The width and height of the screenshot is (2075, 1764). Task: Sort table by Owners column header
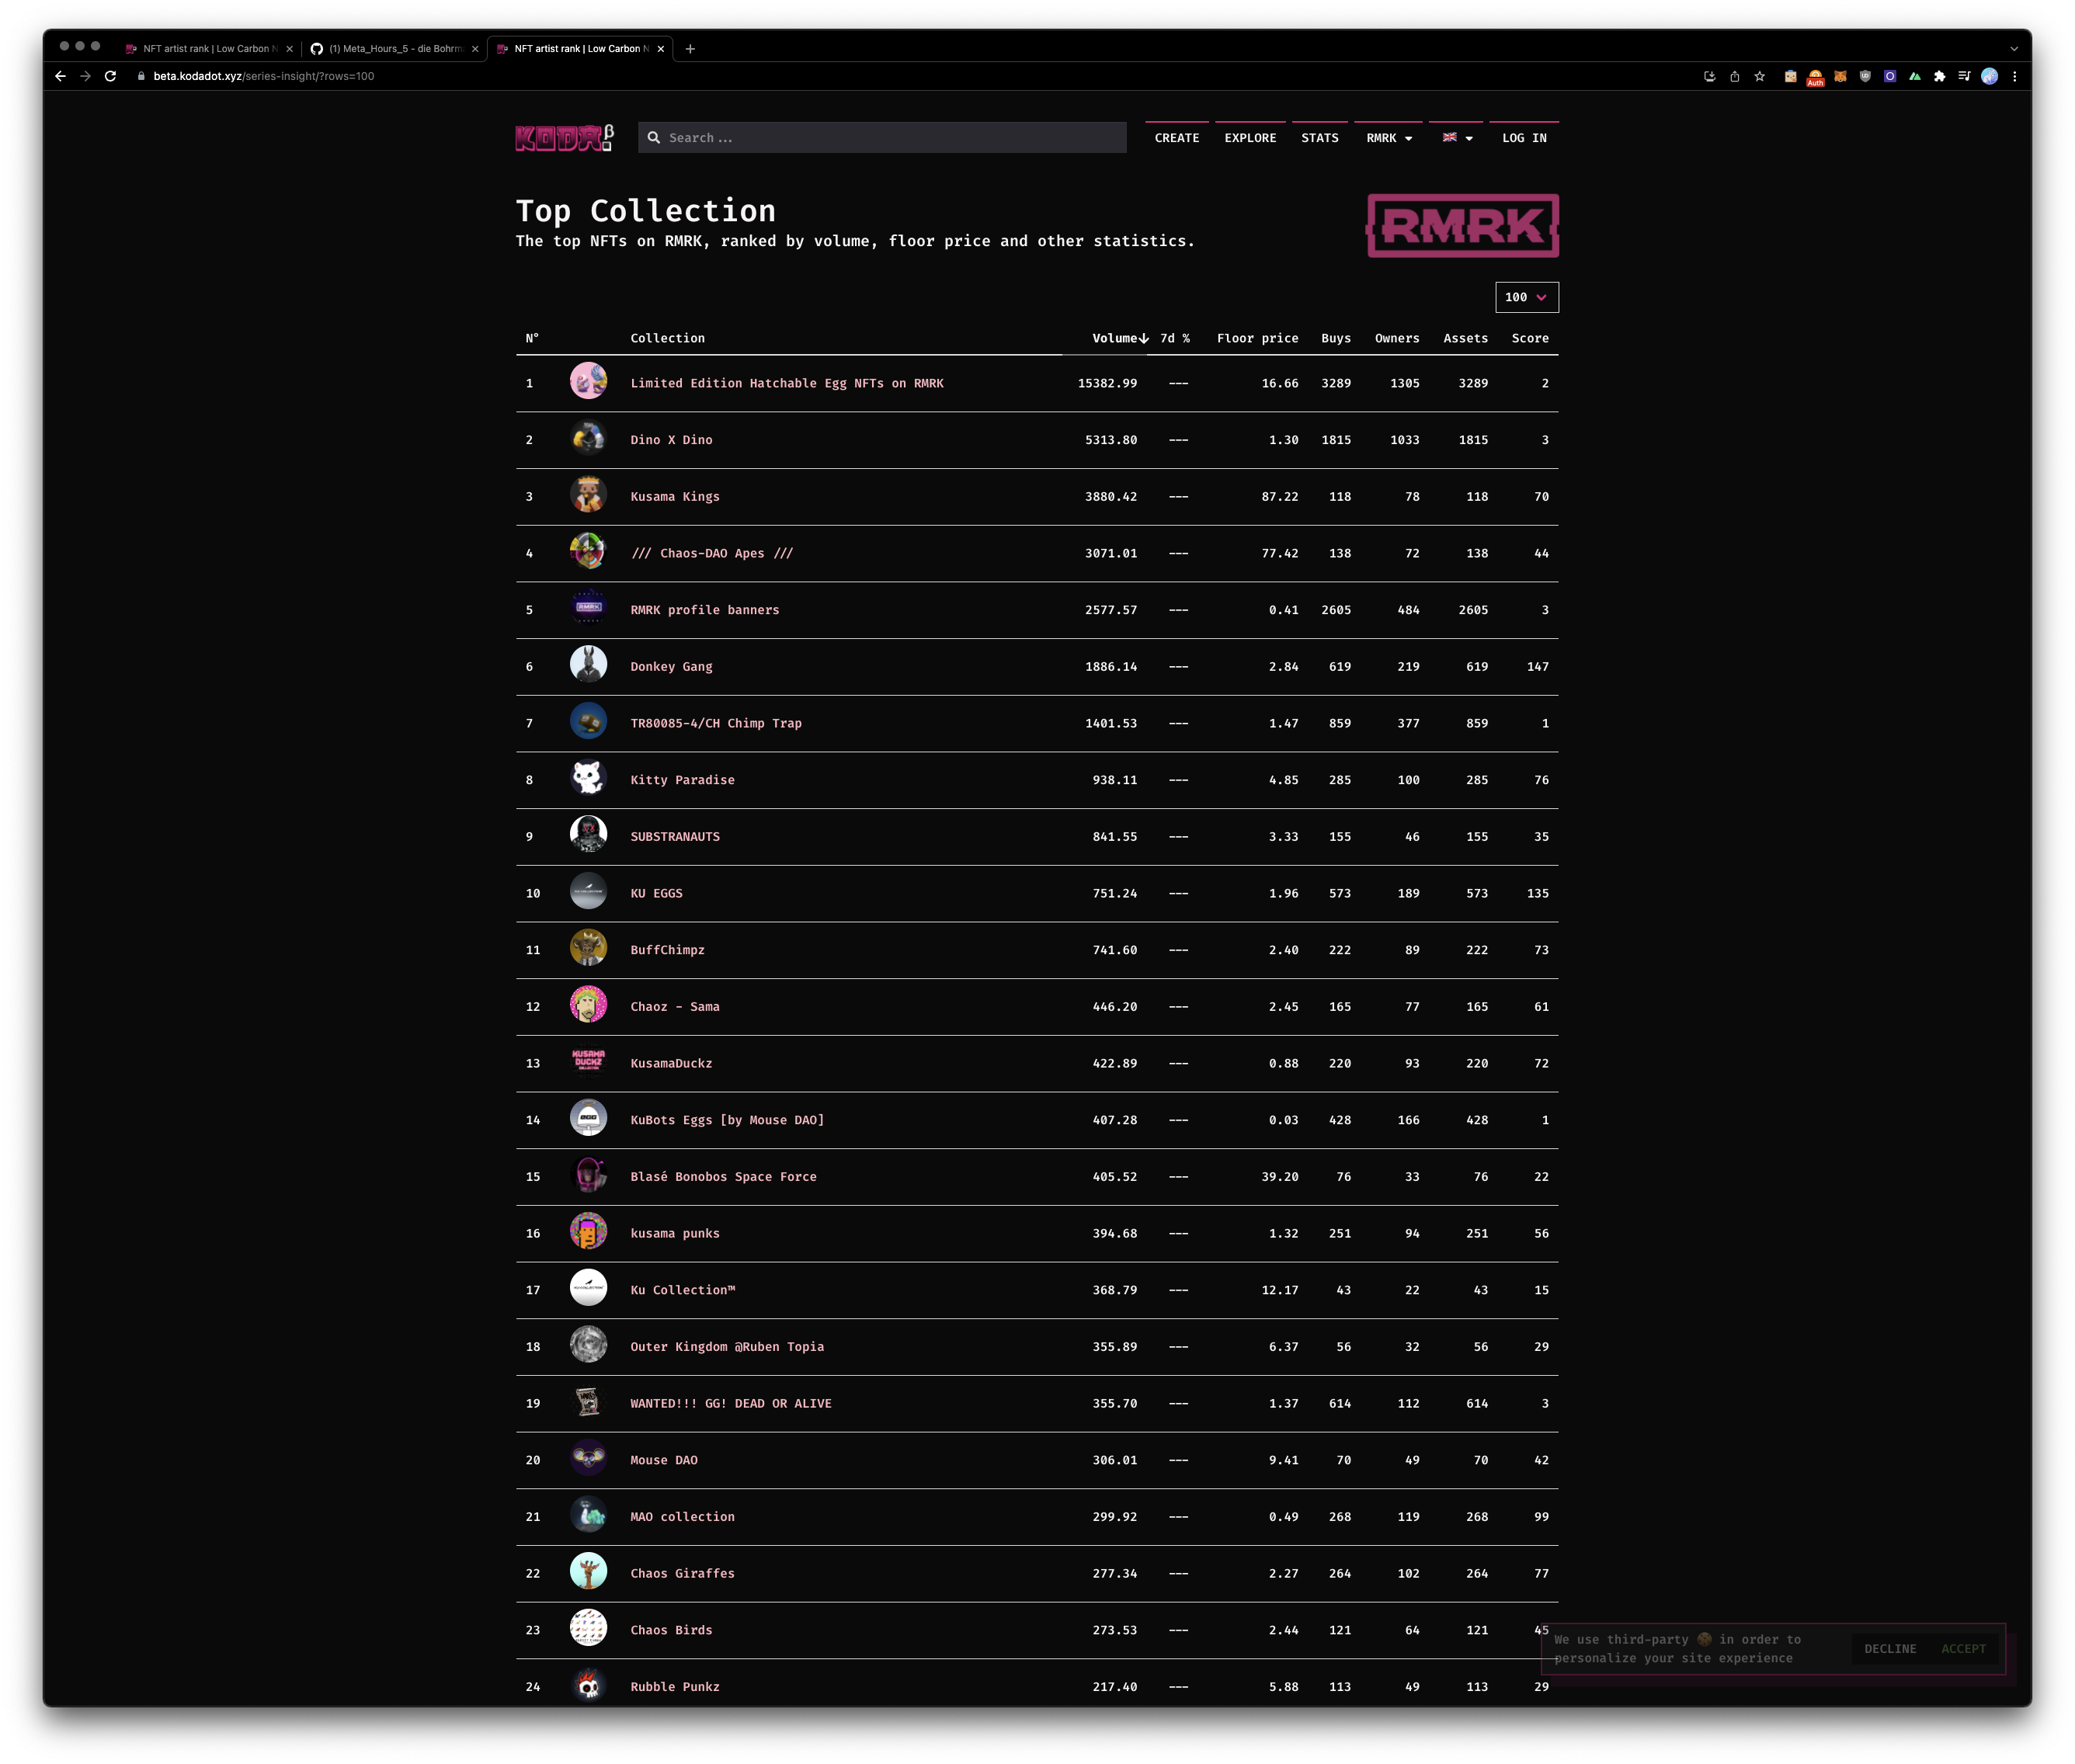(1396, 338)
